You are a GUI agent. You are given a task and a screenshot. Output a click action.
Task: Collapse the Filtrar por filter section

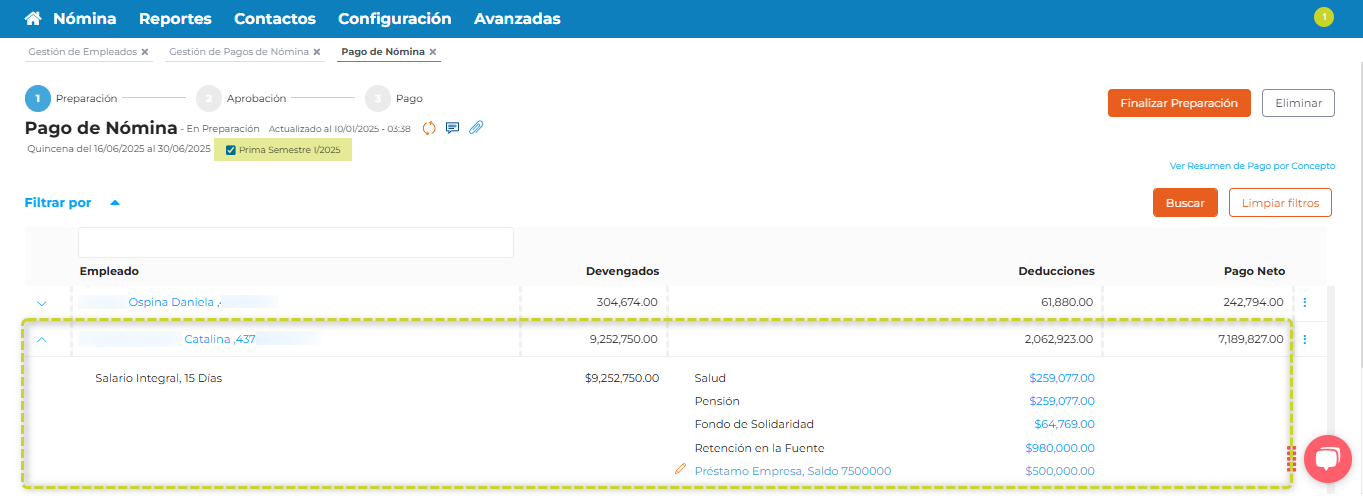(115, 203)
